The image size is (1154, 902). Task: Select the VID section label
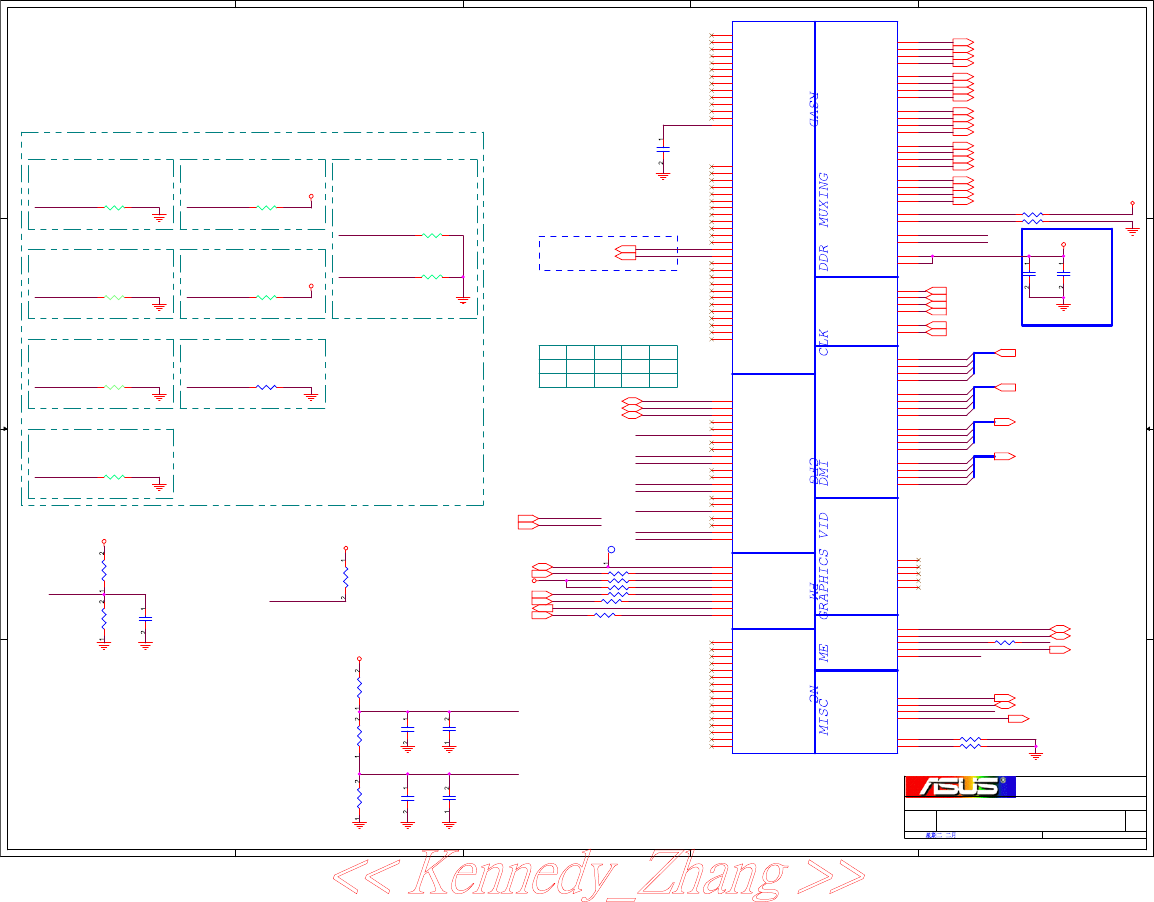(x=824, y=525)
